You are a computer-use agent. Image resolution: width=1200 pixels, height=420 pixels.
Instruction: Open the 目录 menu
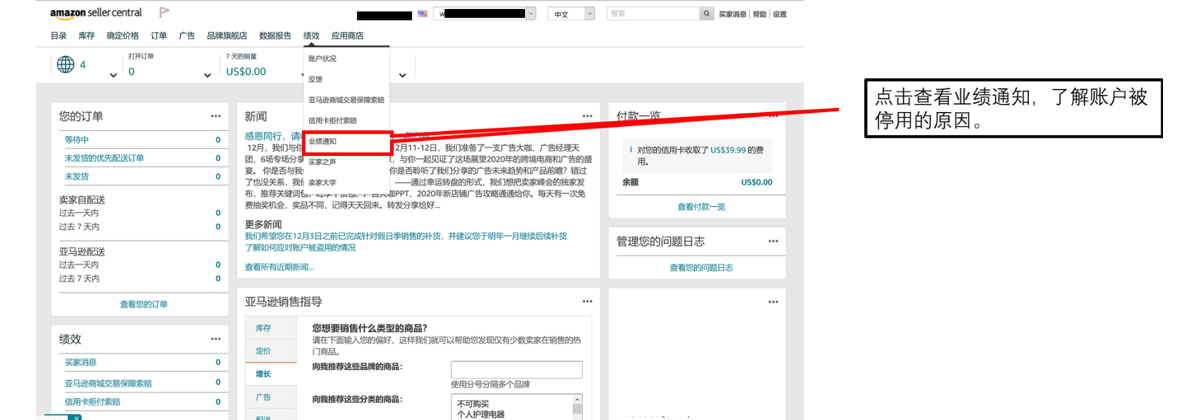59,35
